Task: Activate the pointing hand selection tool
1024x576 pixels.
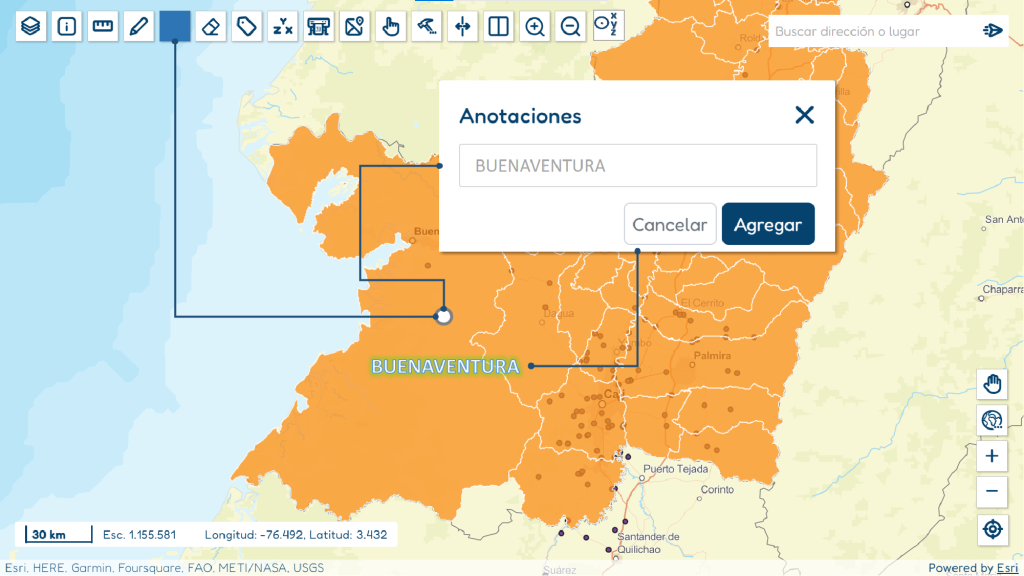Action: click(x=391, y=26)
